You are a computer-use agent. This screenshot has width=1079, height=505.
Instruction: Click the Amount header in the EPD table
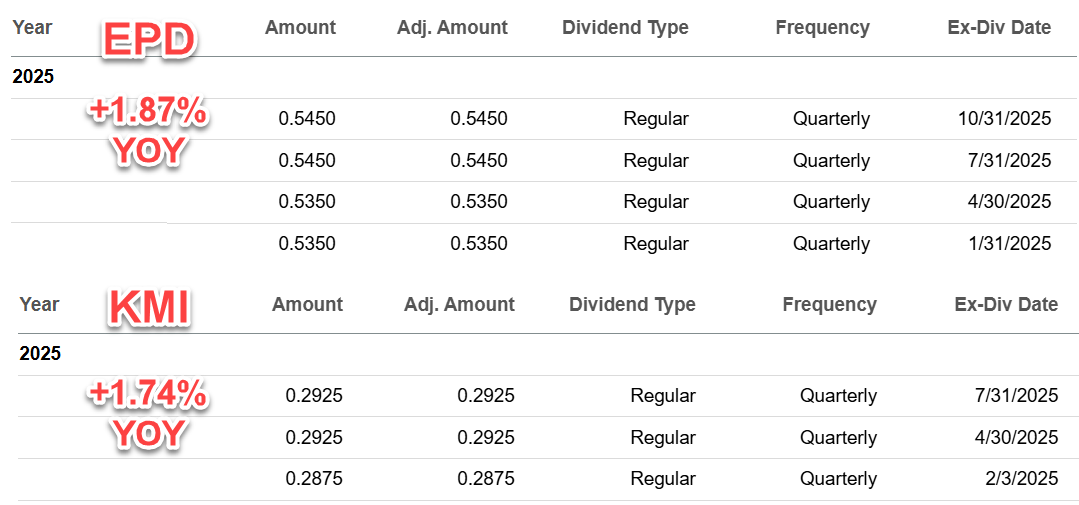pyautogui.click(x=300, y=27)
